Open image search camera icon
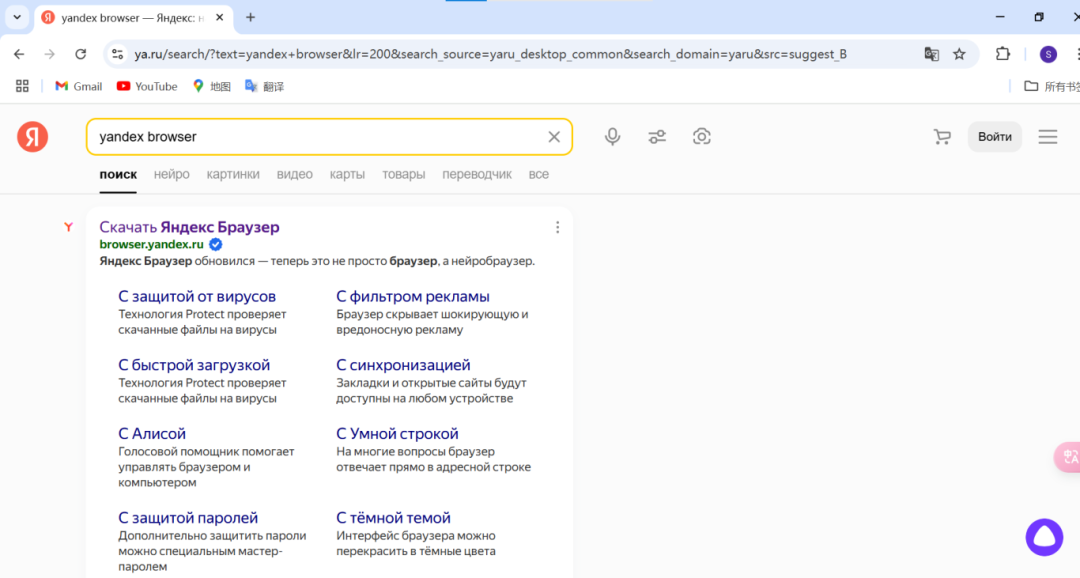 click(701, 136)
